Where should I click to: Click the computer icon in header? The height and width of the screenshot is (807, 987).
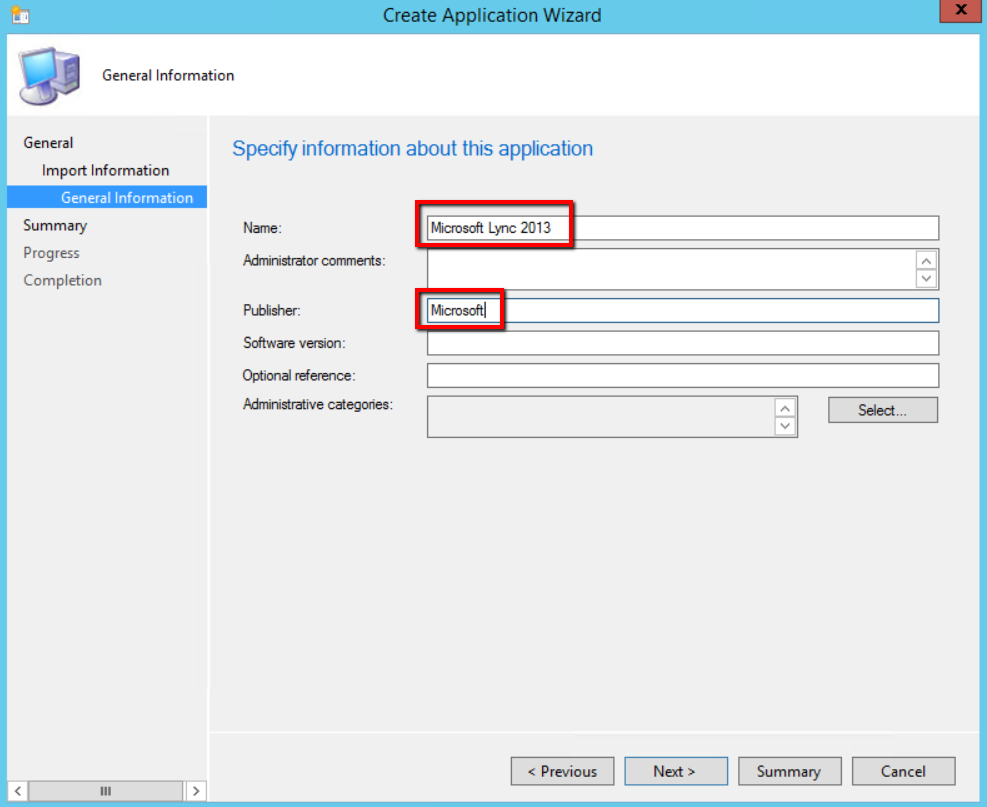(49, 76)
